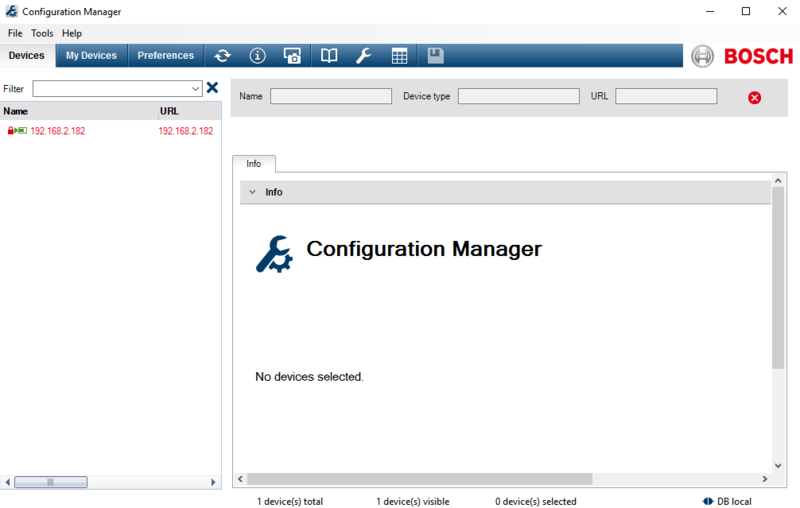Open the table view grid icon

[x=399, y=56]
